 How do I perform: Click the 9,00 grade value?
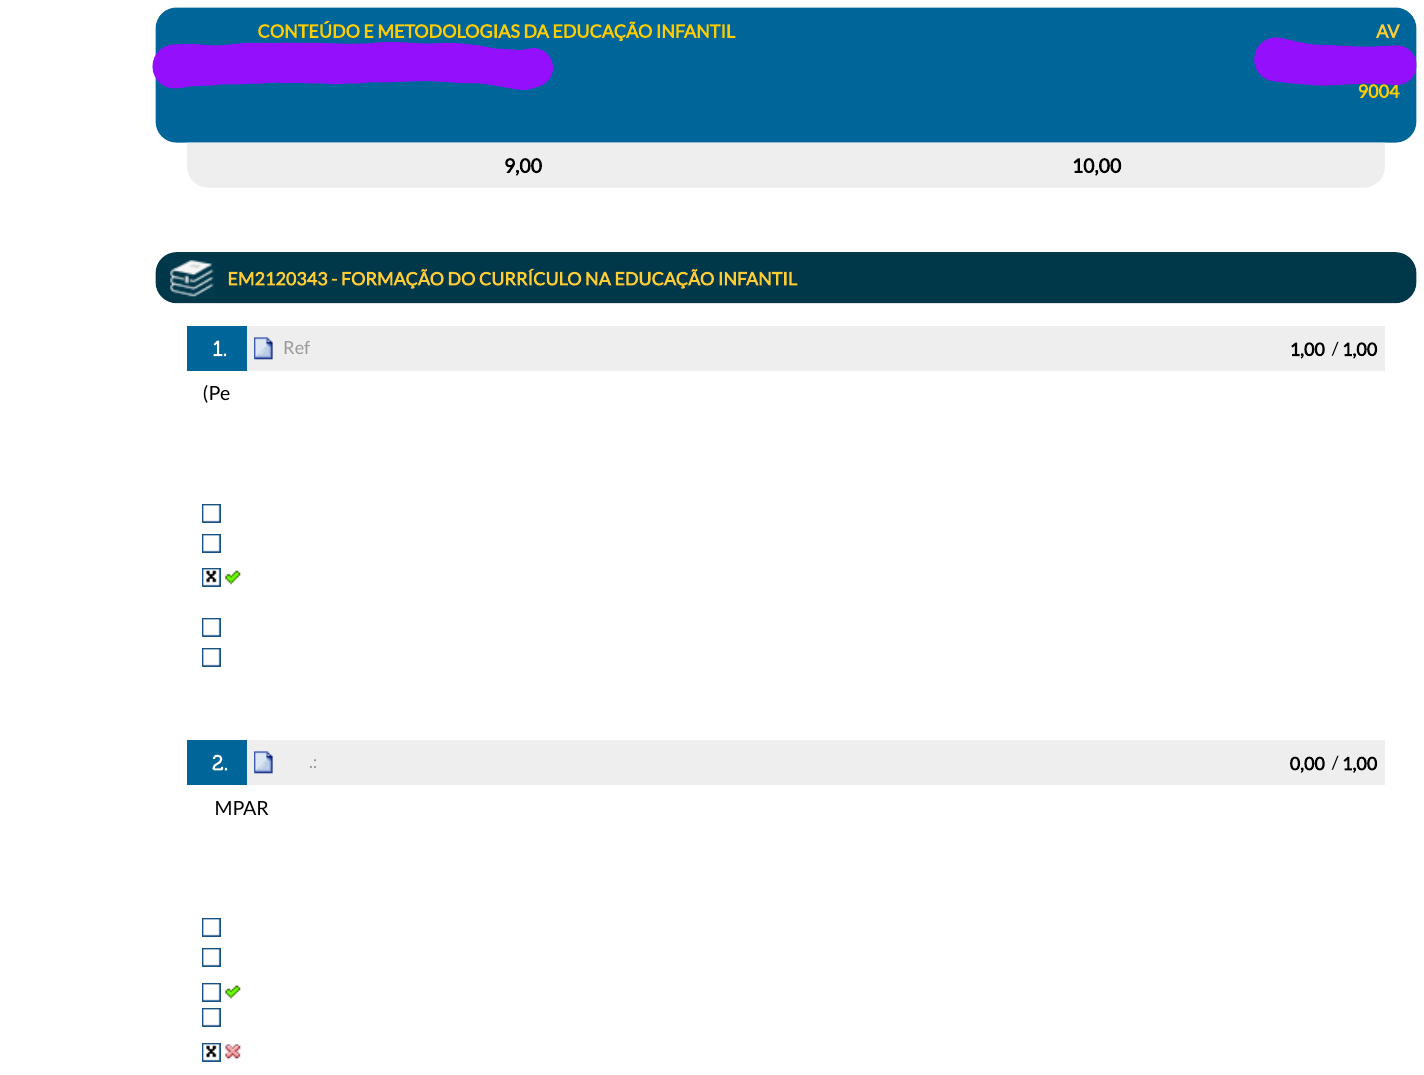click(523, 166)
